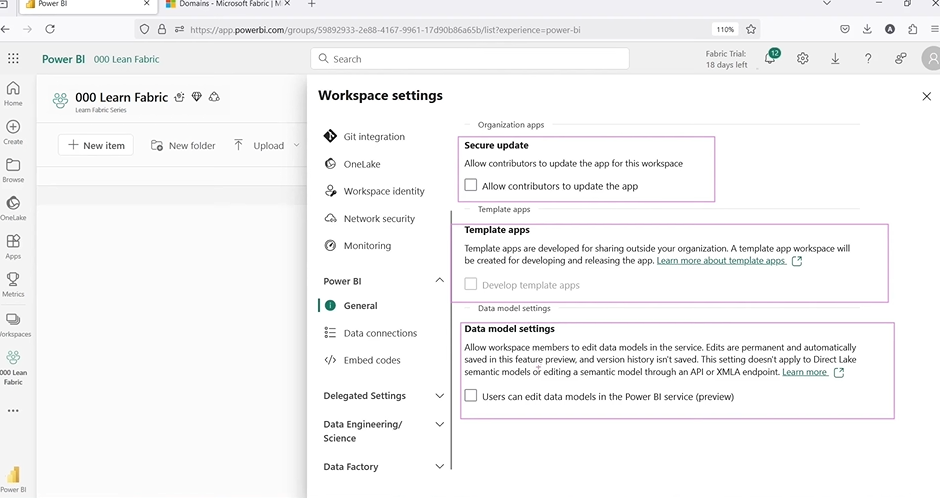The image size is (940, 498).
Task: Click the Power BI brand link in header
Action: [x=63, y=59]
